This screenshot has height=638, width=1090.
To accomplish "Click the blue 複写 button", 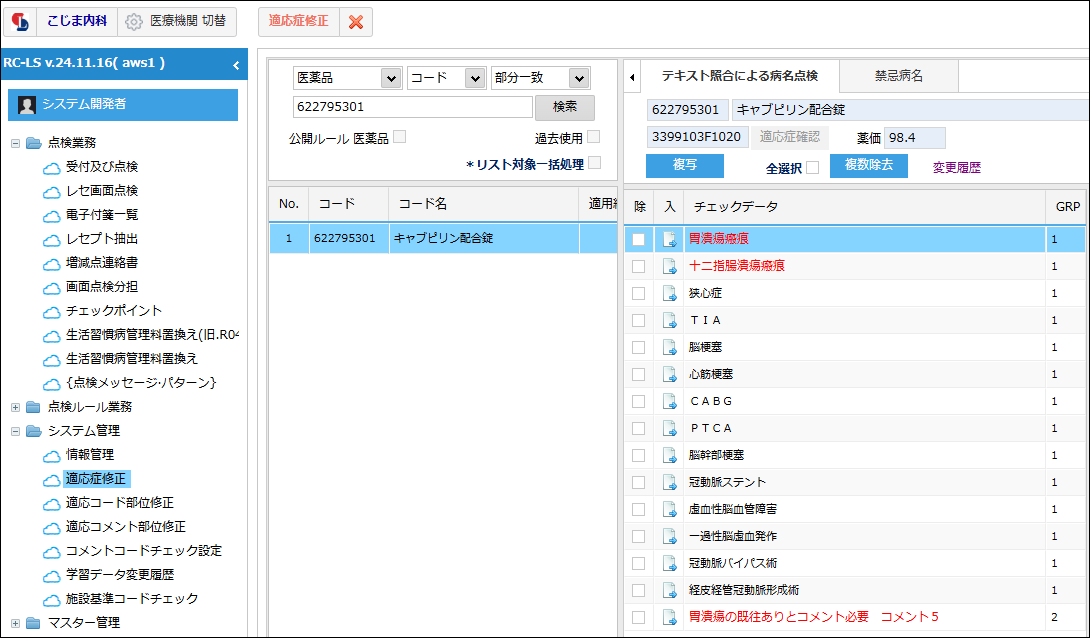I will pyautogui.click(x=685, y=165).
